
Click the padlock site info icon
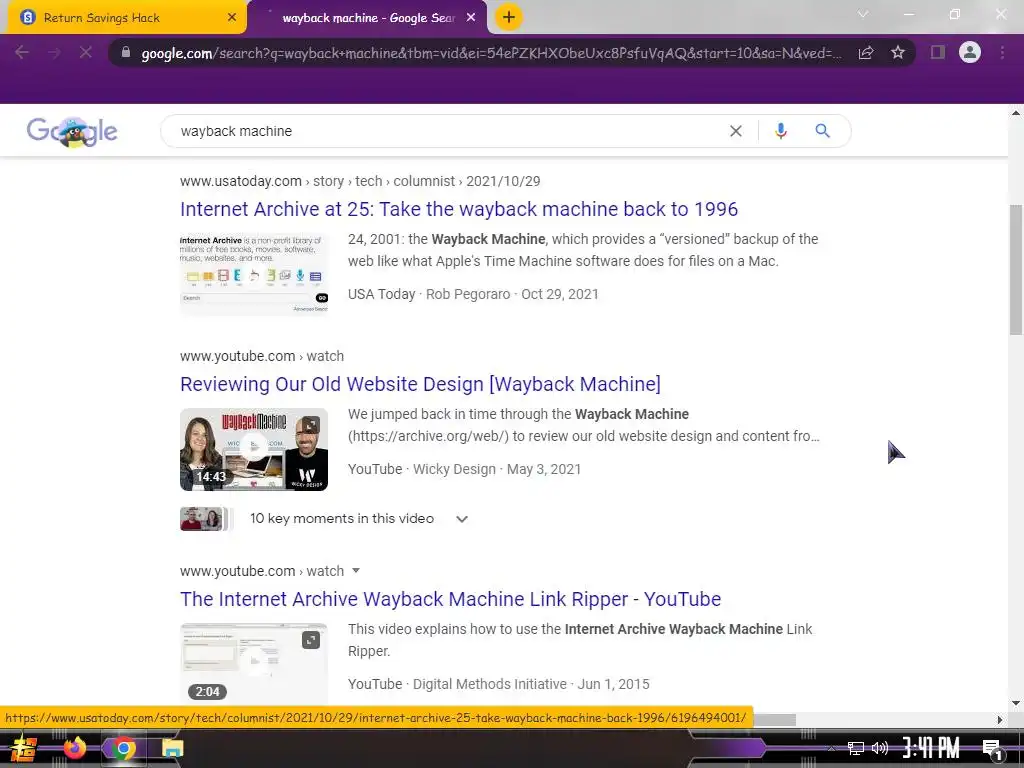point(126,52)
